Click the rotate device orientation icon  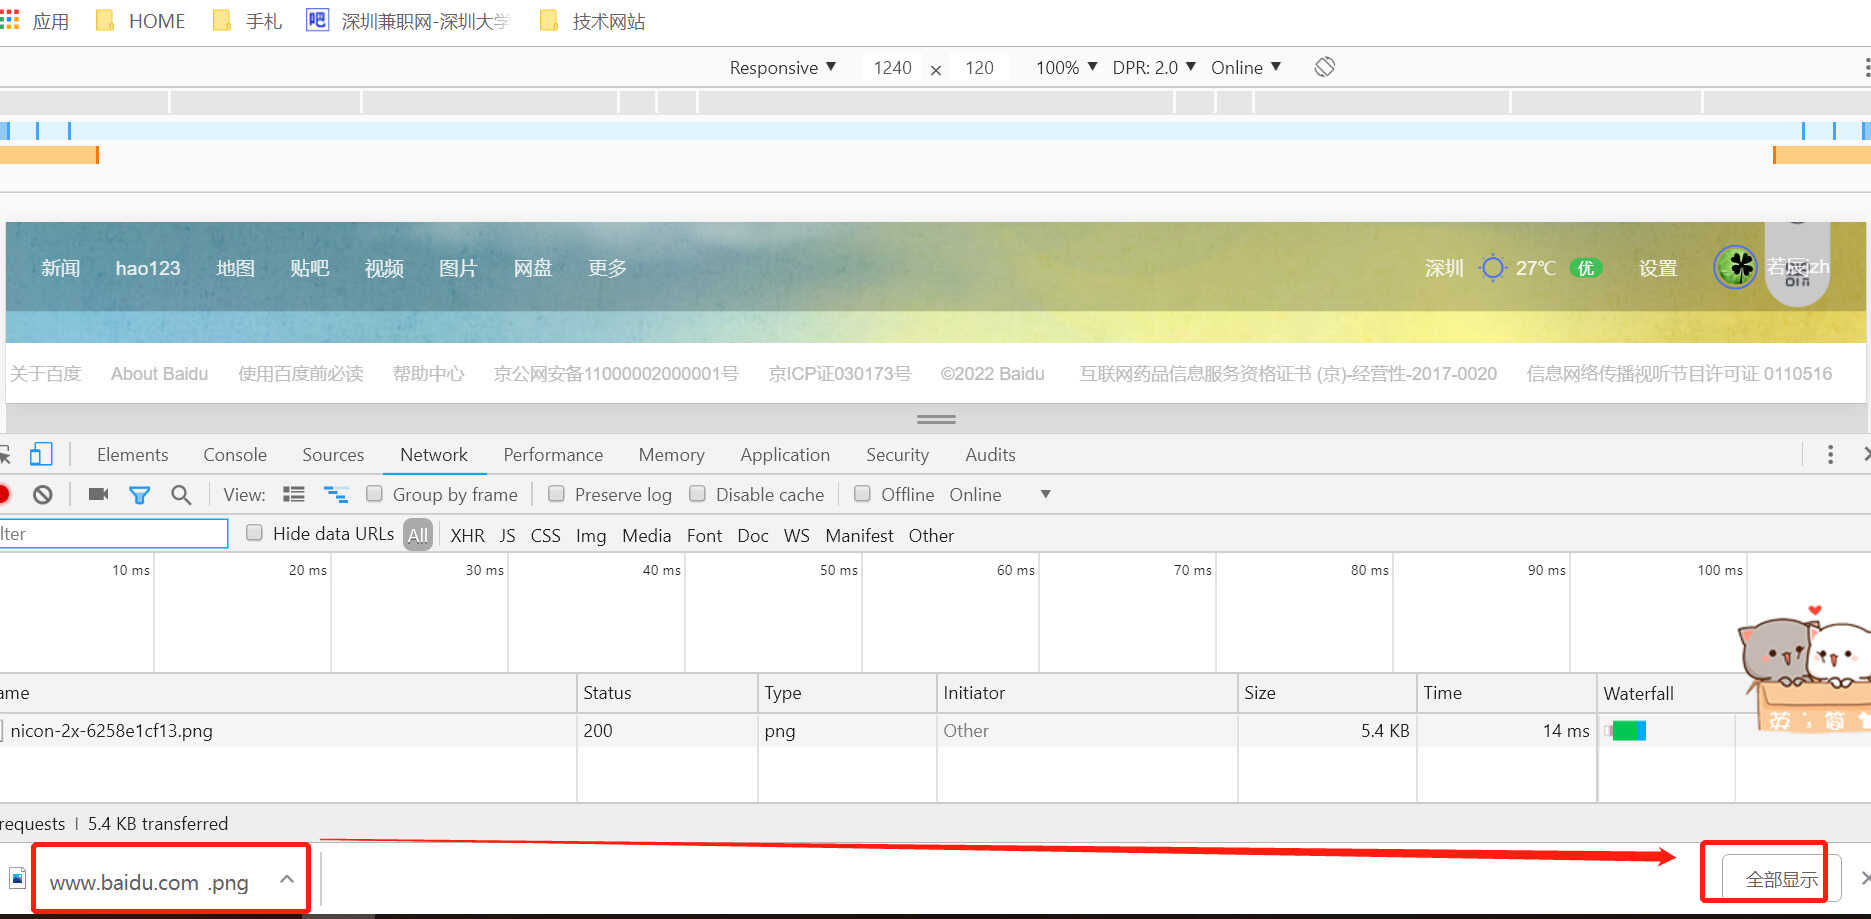click(x=1325, y=67)
